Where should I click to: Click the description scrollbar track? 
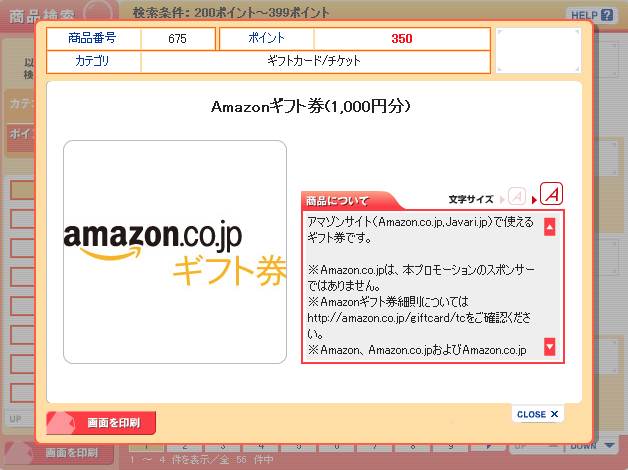550,287
